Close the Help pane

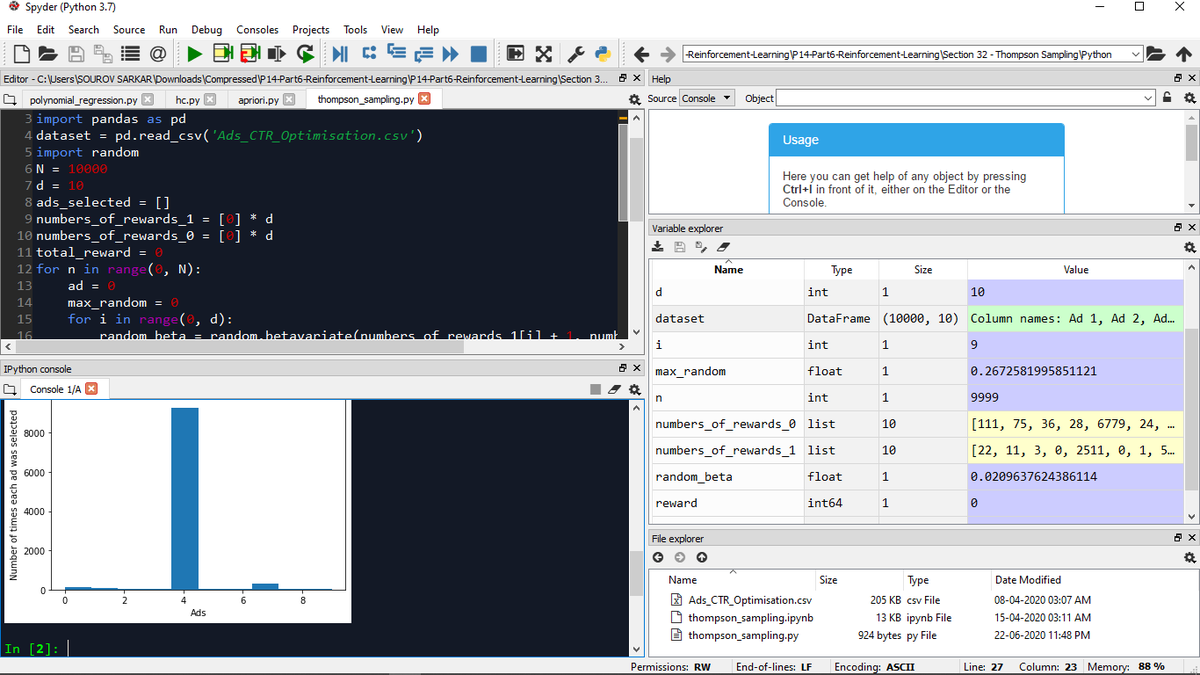1192,78
